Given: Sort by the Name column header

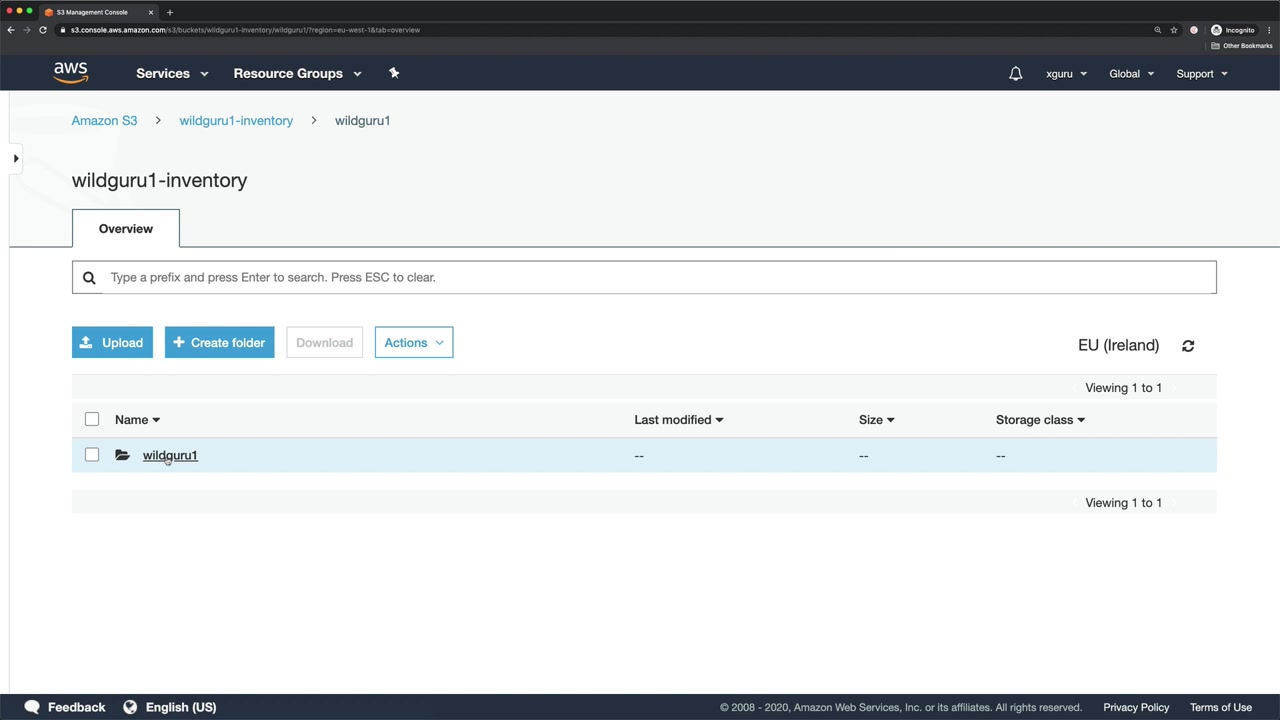Looking at the screenshot, I should click(137, 420).
